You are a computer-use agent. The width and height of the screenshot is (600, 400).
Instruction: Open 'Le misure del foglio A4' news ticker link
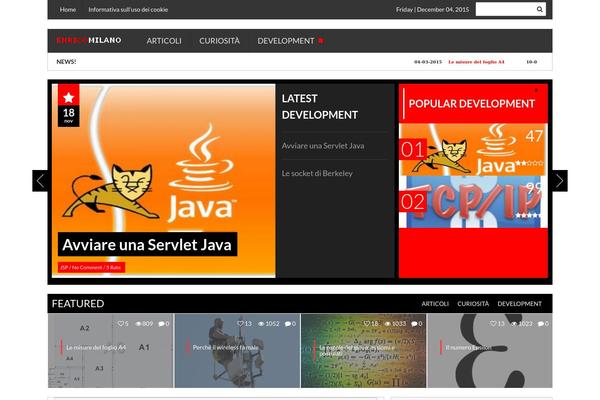(x=476, y=62)
